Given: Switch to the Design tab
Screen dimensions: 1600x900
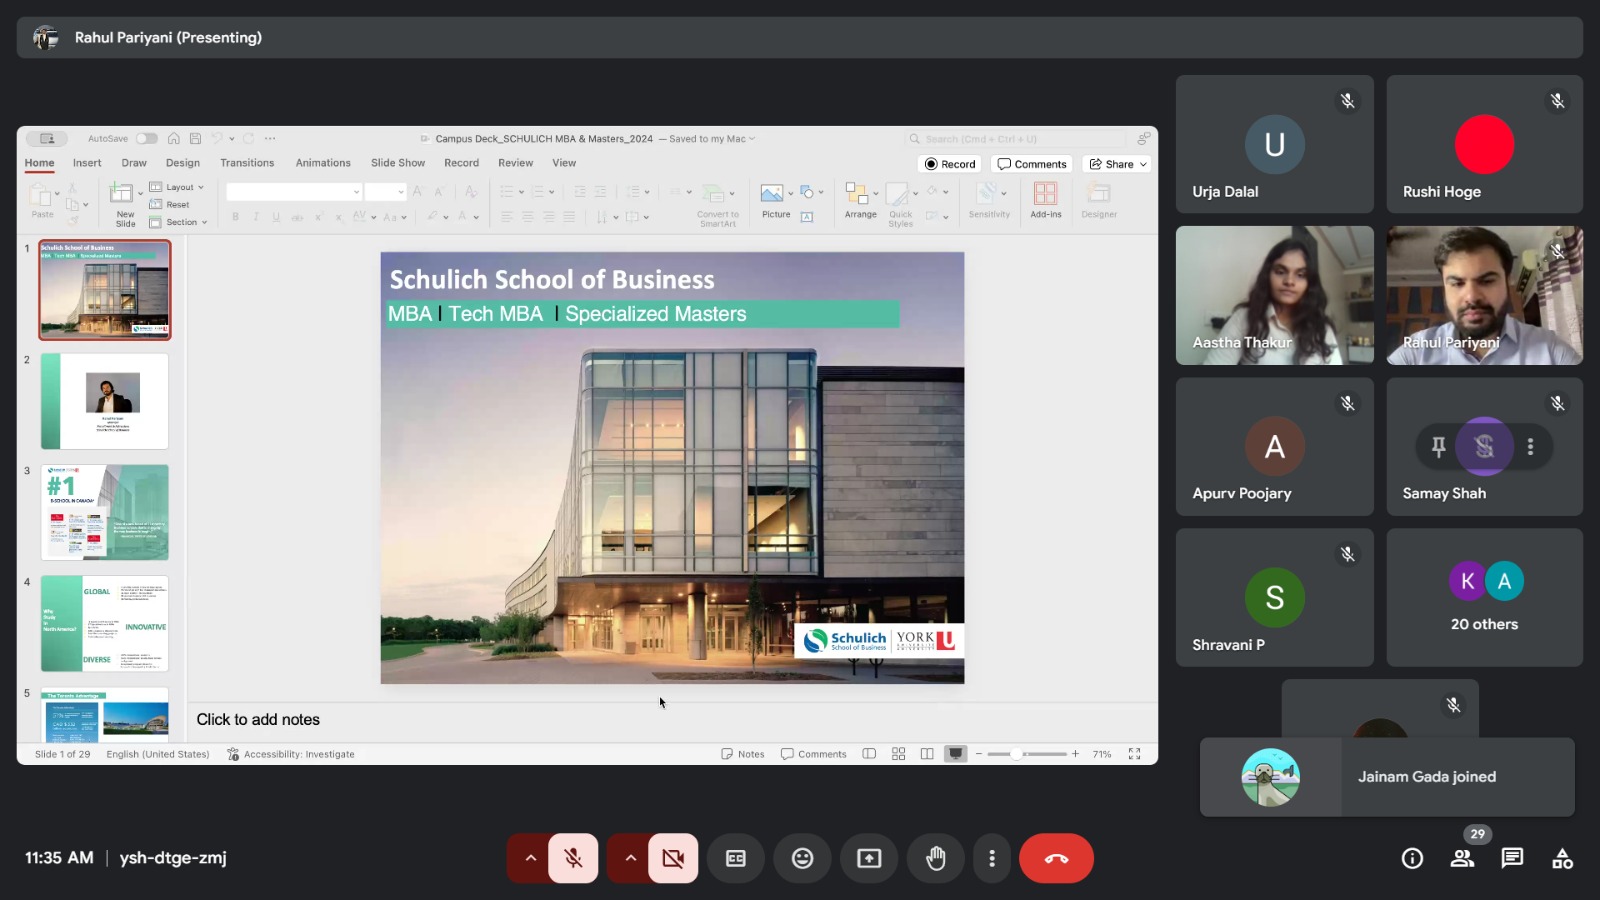Looking at the screenshot, I should pyautogui.click(x=183, y=163).
